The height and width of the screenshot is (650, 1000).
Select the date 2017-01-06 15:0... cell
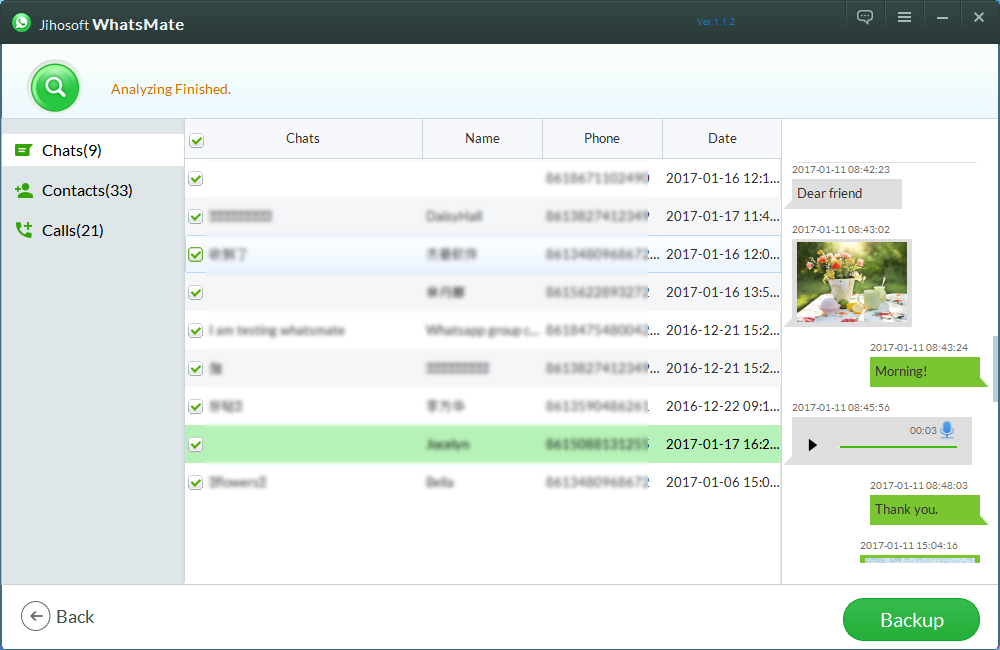pos(723,482)
